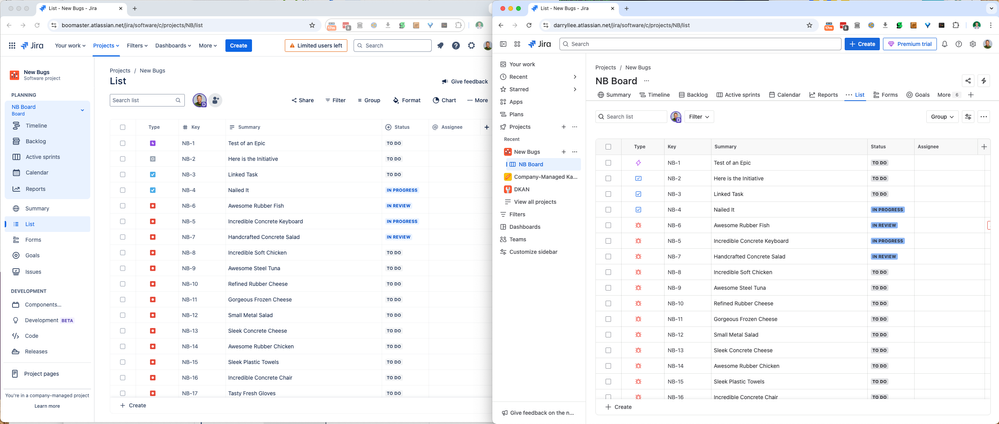Screen dimensions: 999x424
Task: Click three-dot menu next to NB Board title
Action: (x=647, y=81)
